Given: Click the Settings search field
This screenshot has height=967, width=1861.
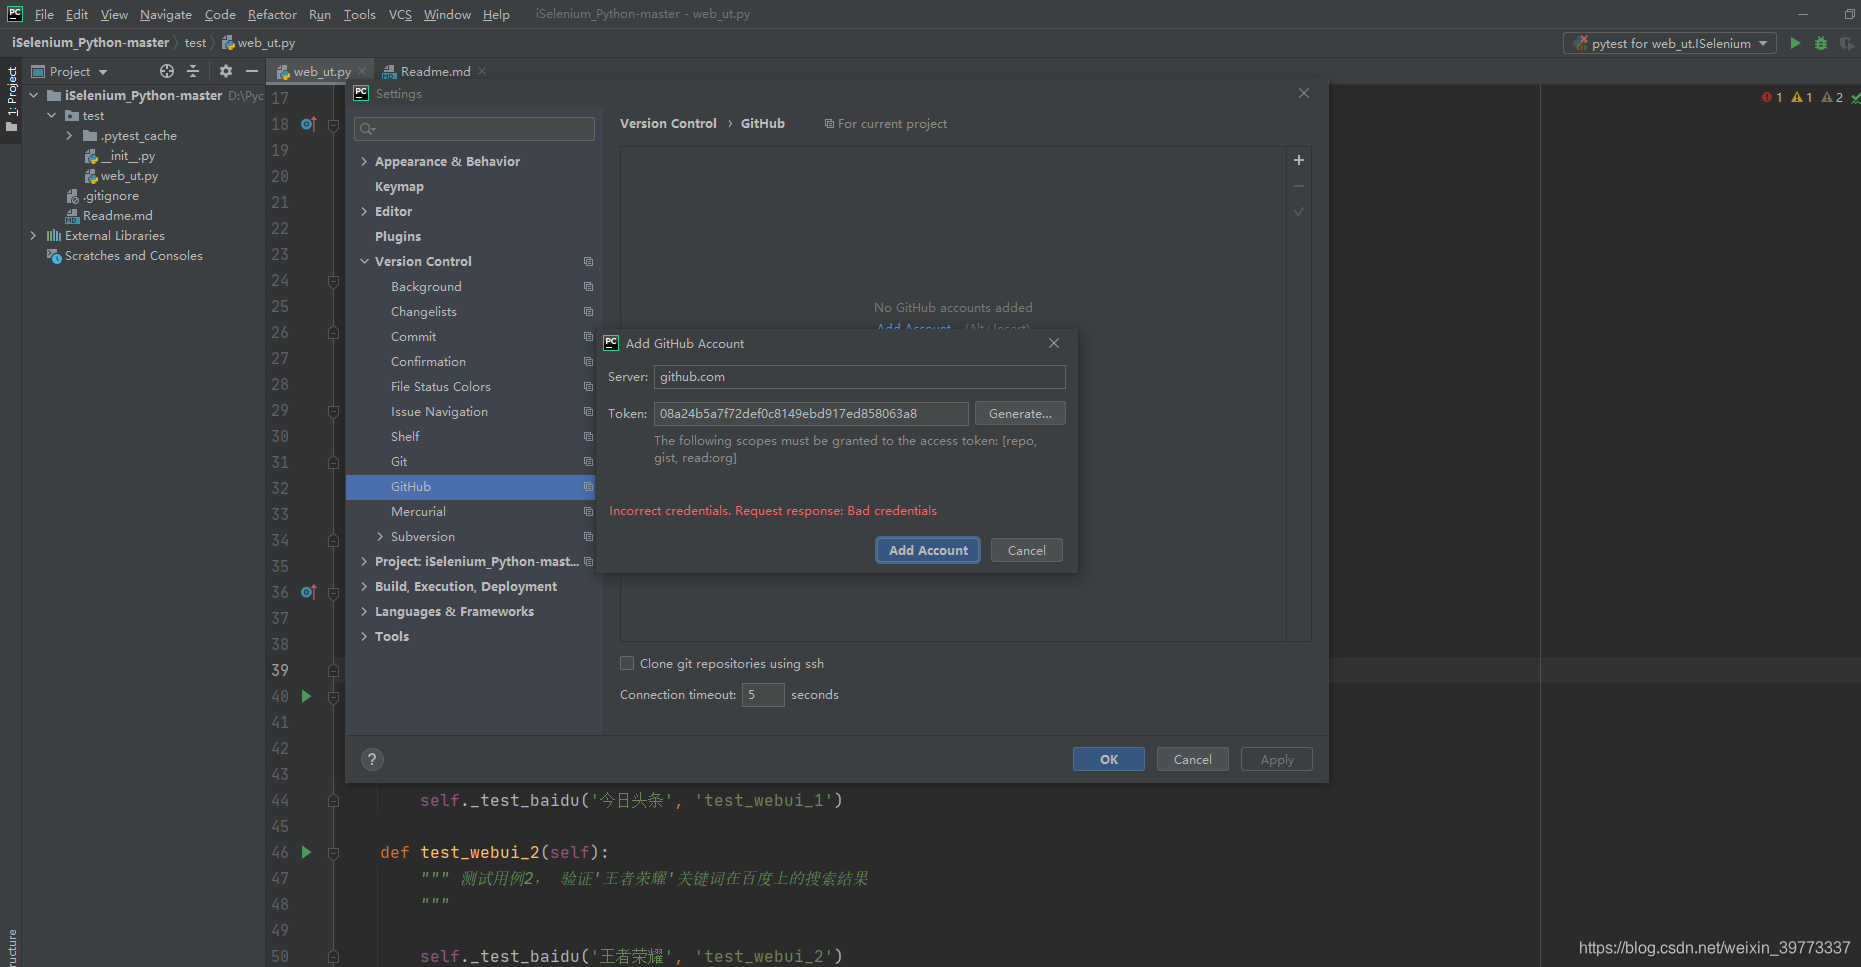Looking at the screenshot, I should point(475,128).
